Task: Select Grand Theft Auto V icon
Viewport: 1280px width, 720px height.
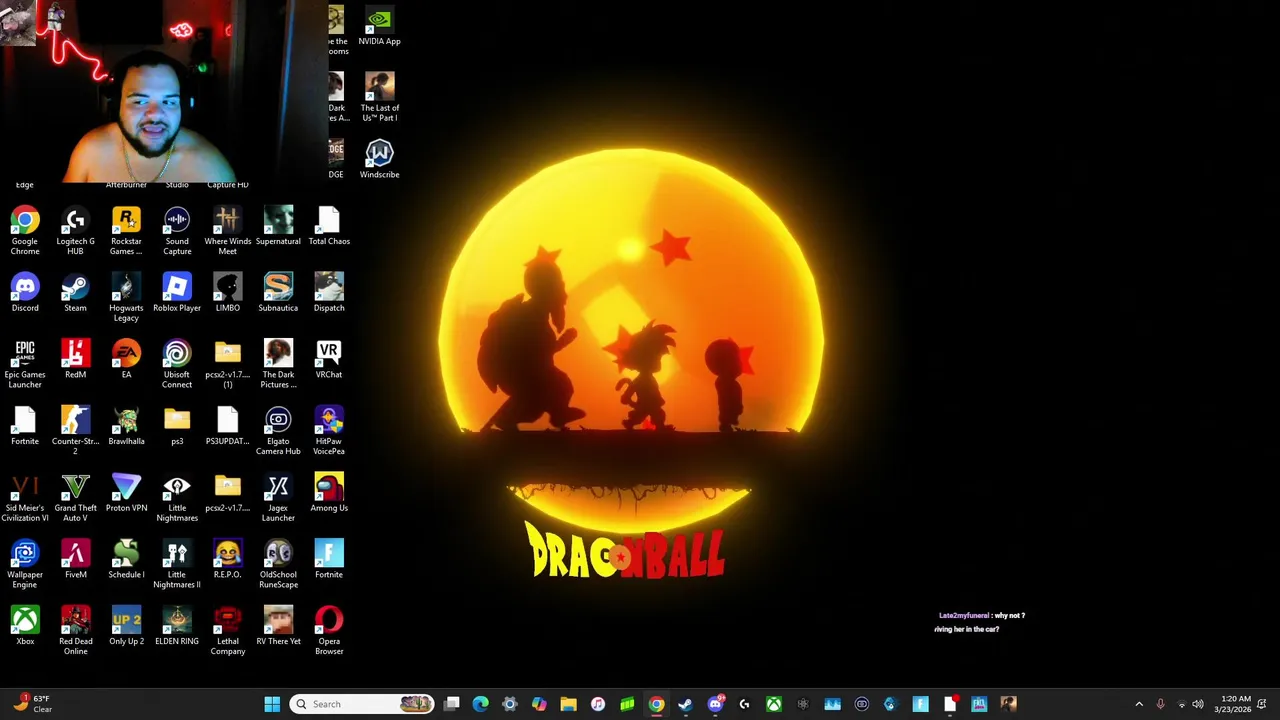Action: click(x=75, y=498)
